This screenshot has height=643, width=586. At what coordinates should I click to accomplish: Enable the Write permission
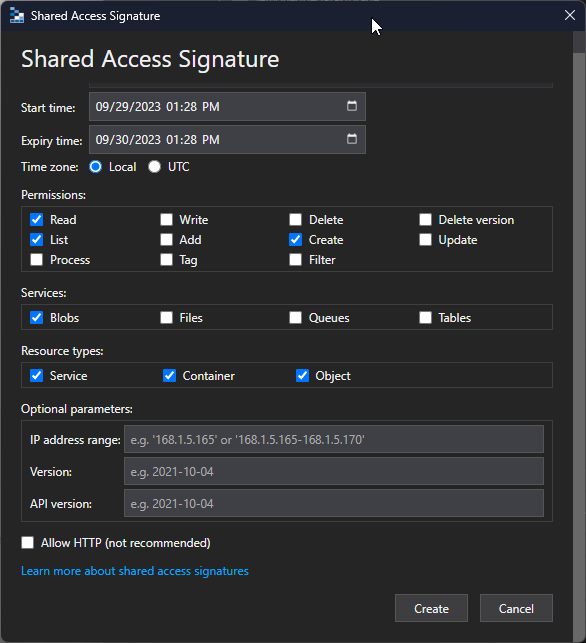click(x=166, y=219)
